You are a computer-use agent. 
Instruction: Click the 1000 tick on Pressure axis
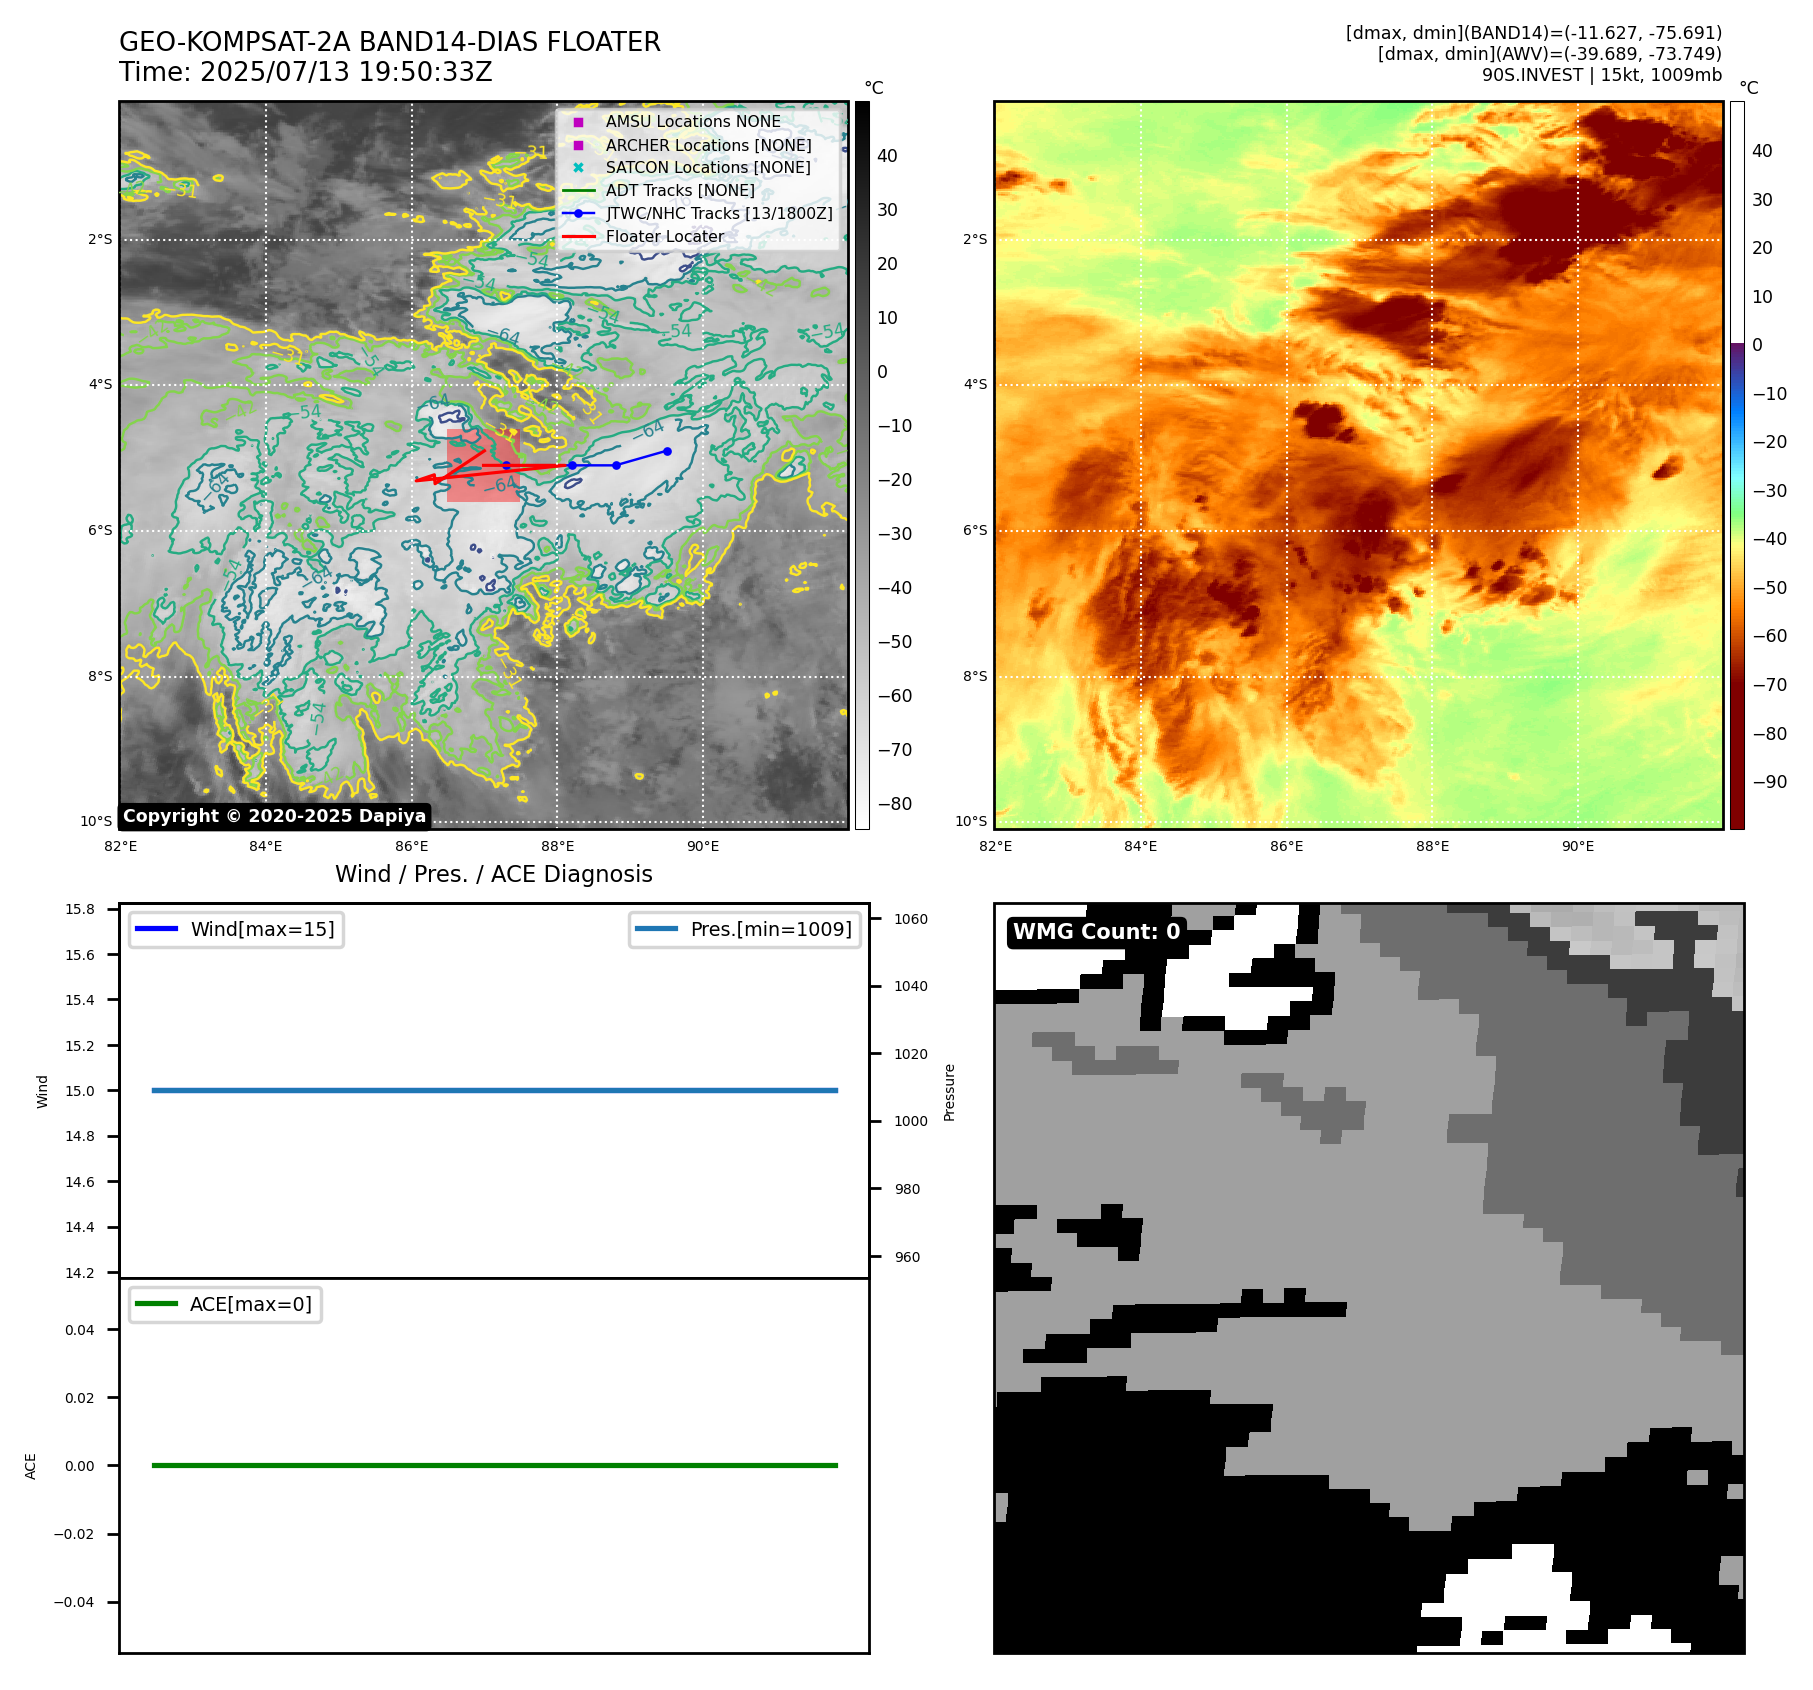pyautogui.click(x=911, y=1121)
